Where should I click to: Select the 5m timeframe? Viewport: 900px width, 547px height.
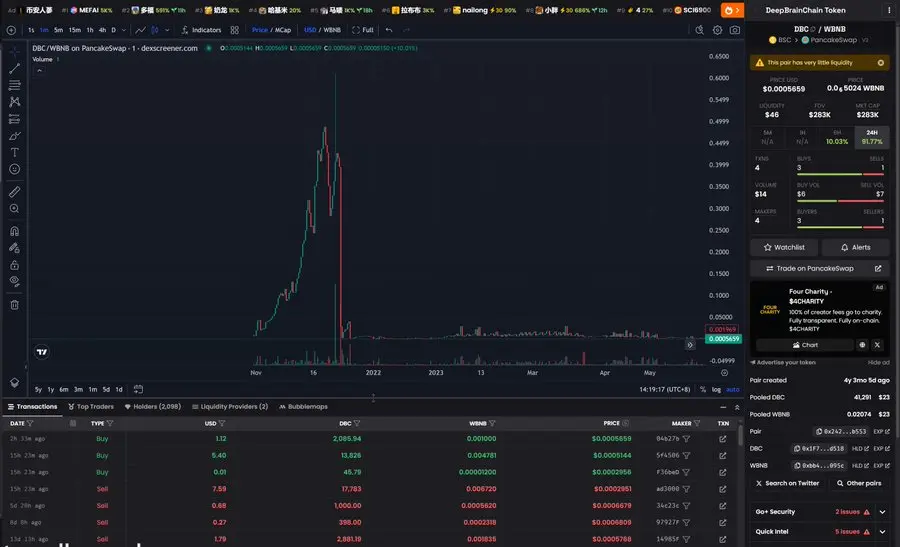coord(59,30)
